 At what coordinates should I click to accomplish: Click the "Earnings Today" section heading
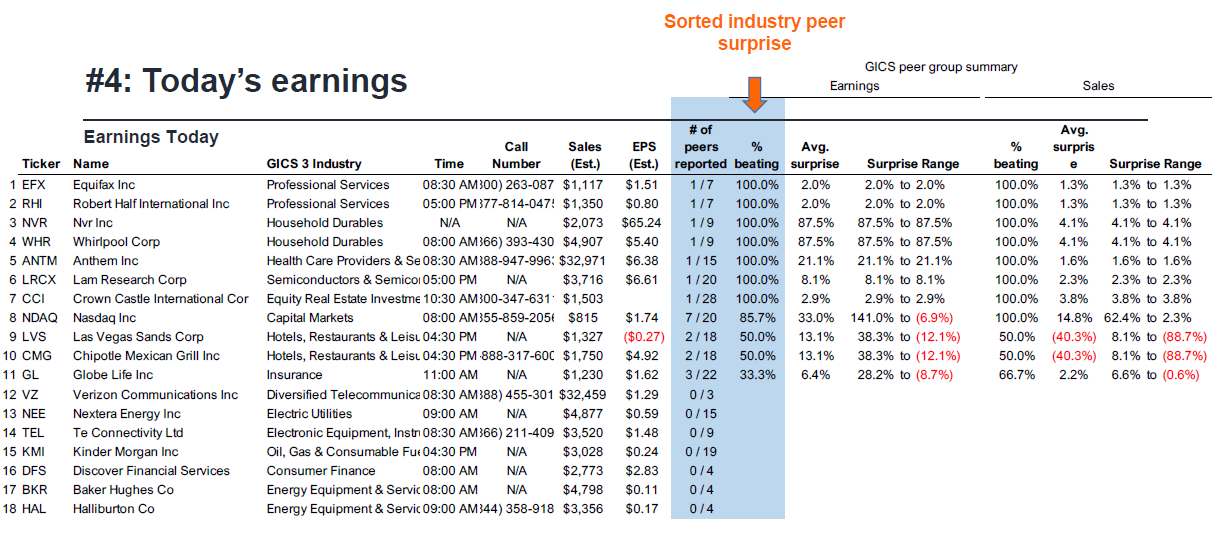click(x=151, y=137)
